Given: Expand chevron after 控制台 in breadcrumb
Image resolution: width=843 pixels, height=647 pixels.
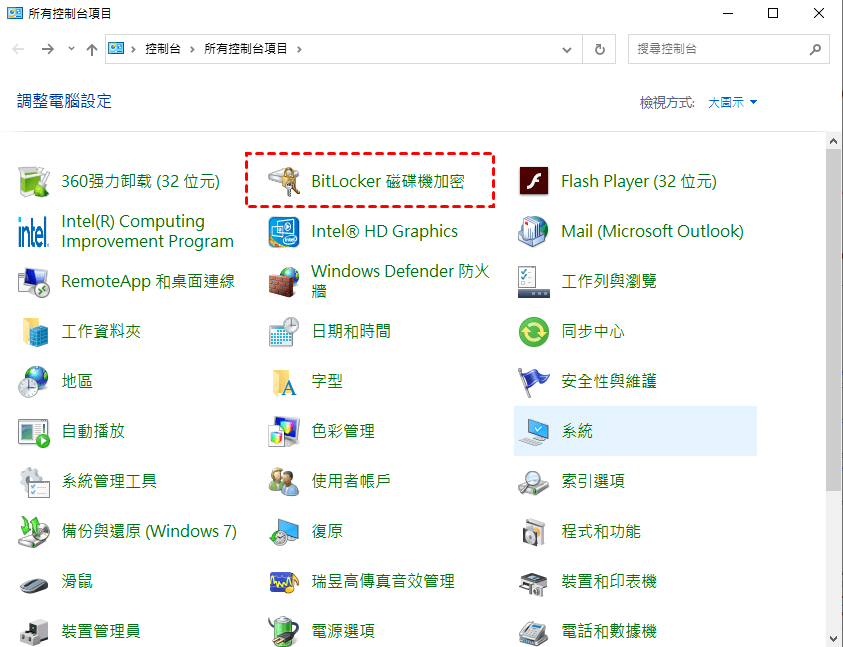Looking at the screenshot, I should pyautogui.click(x=192, y=49).
